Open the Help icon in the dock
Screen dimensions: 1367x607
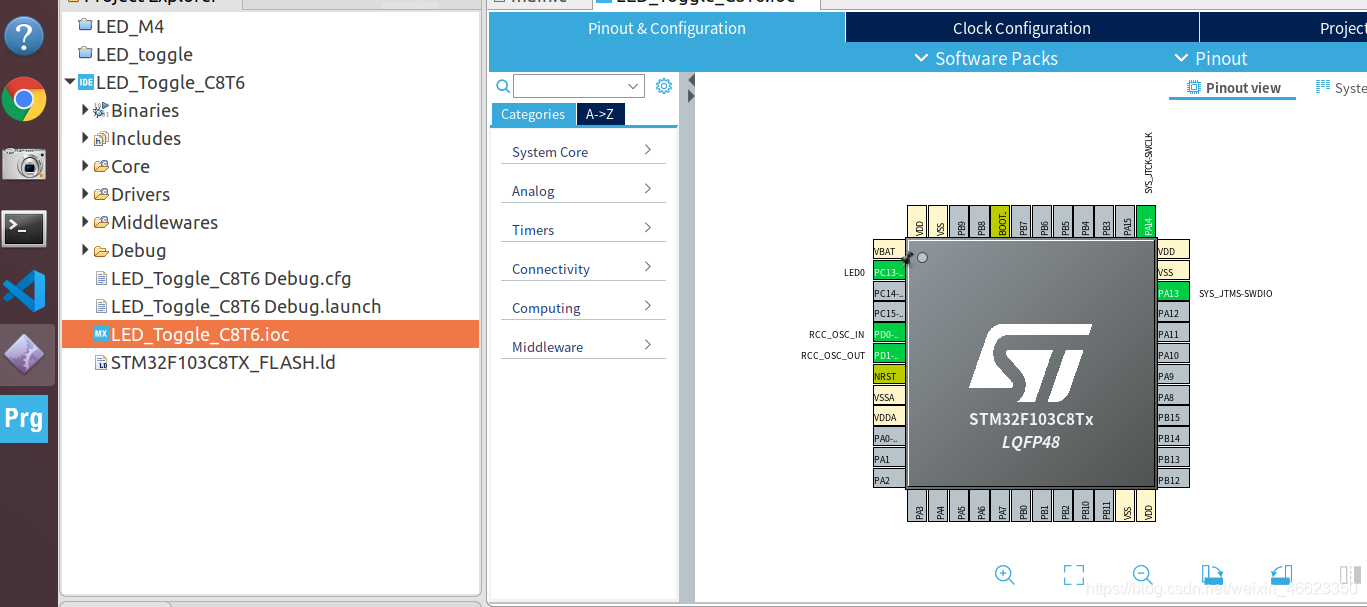24,36
